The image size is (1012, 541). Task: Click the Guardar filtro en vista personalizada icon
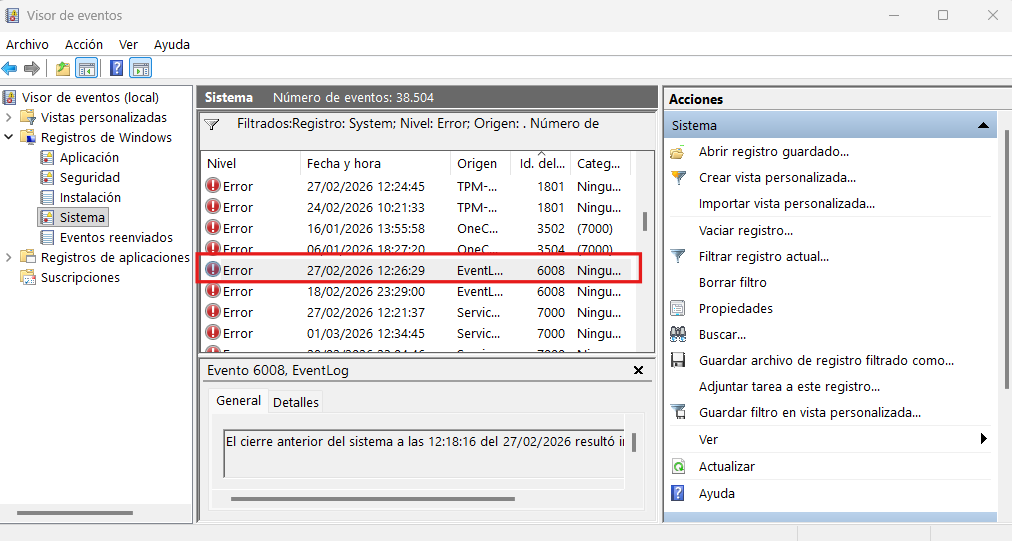point(678,412)
